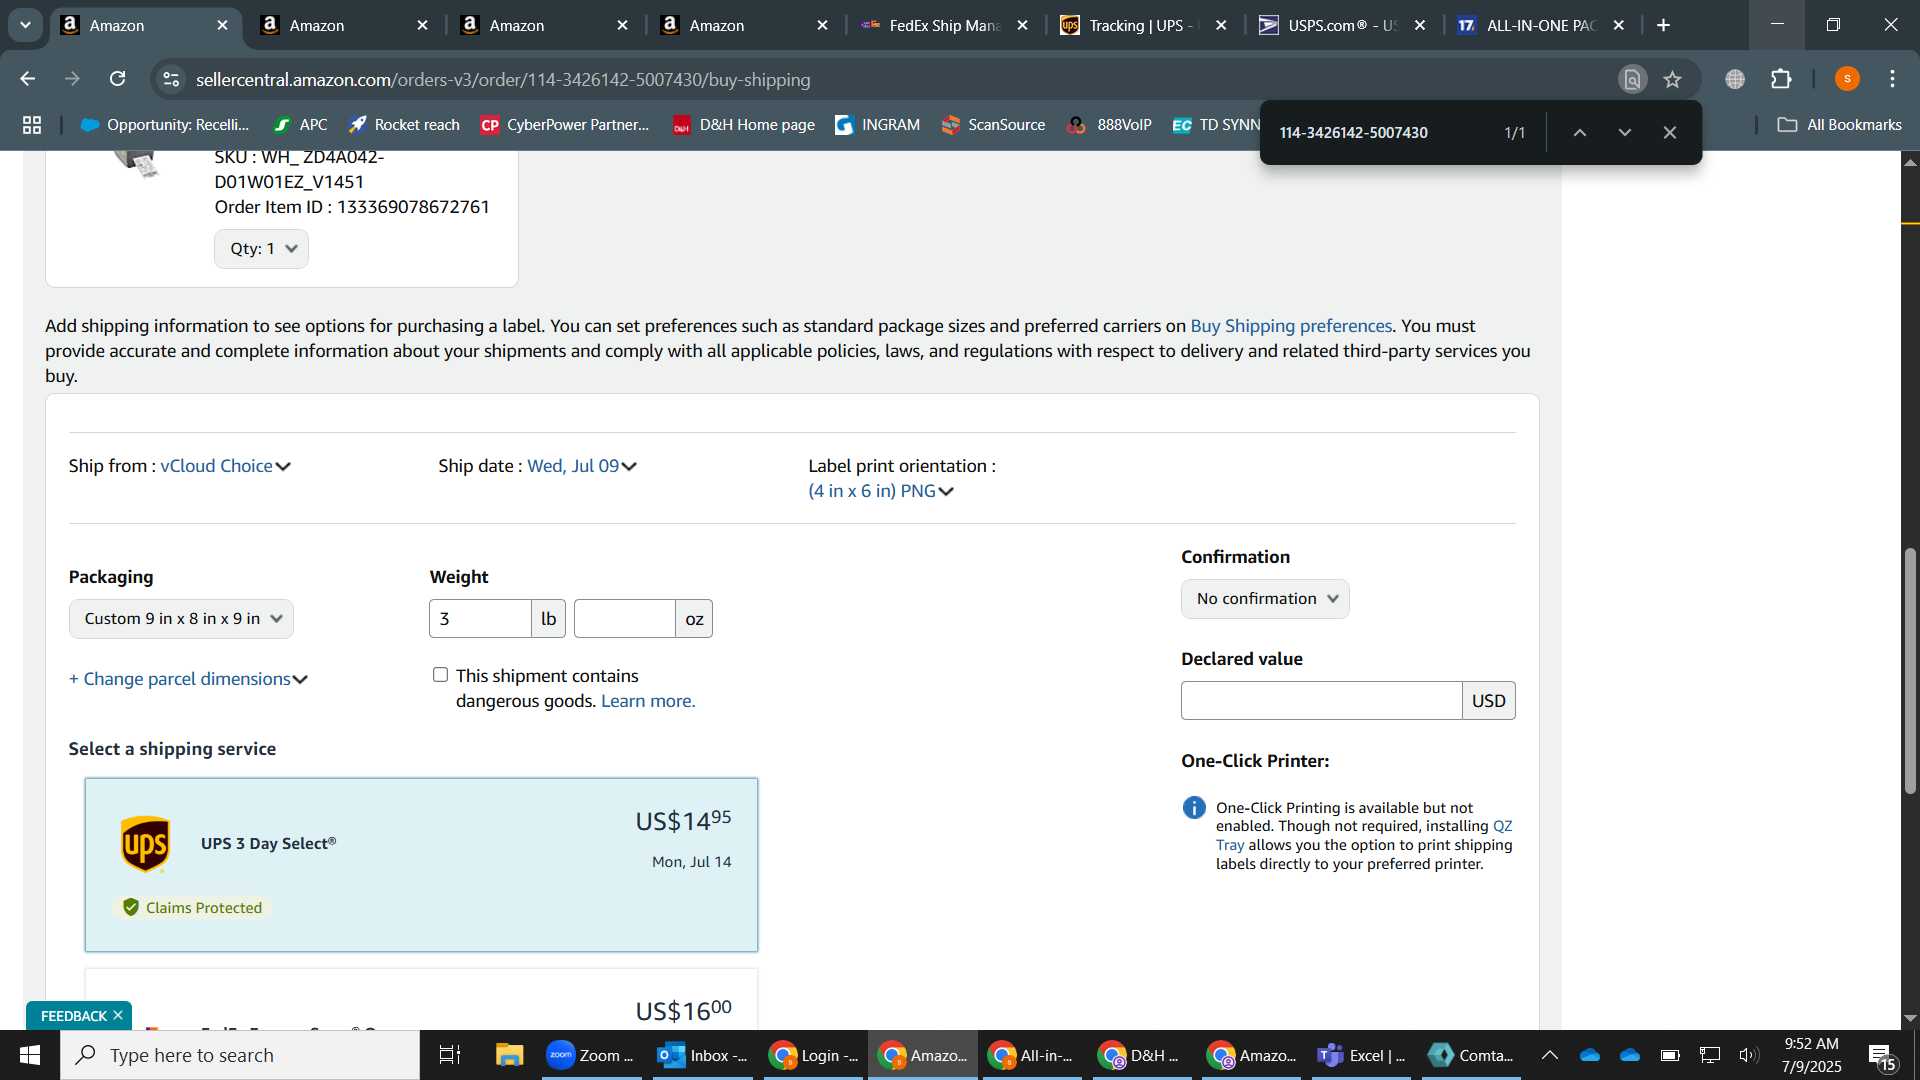Switch to the Tracking | UPS tab

coord(1142,25)
